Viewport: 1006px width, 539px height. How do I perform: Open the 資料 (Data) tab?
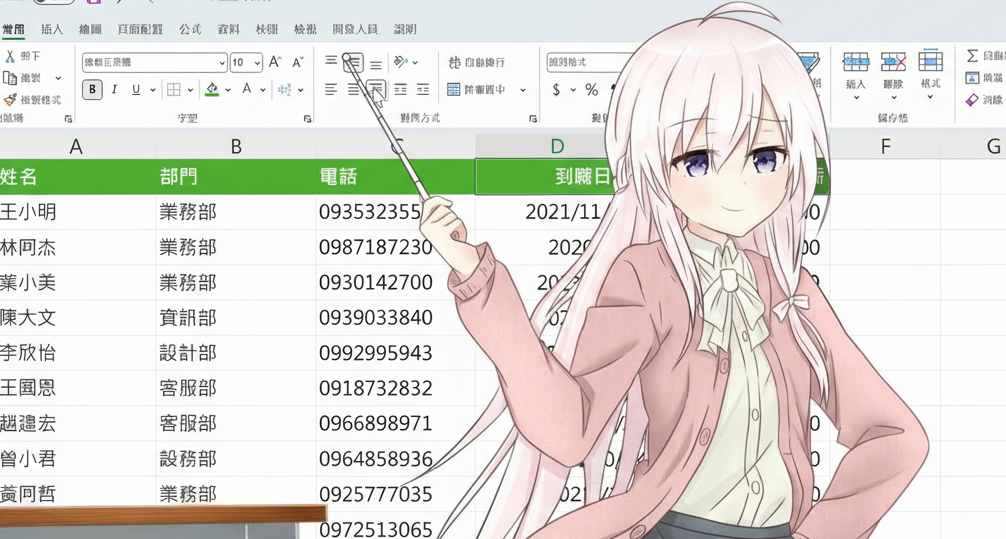click(x=228, y=29)
